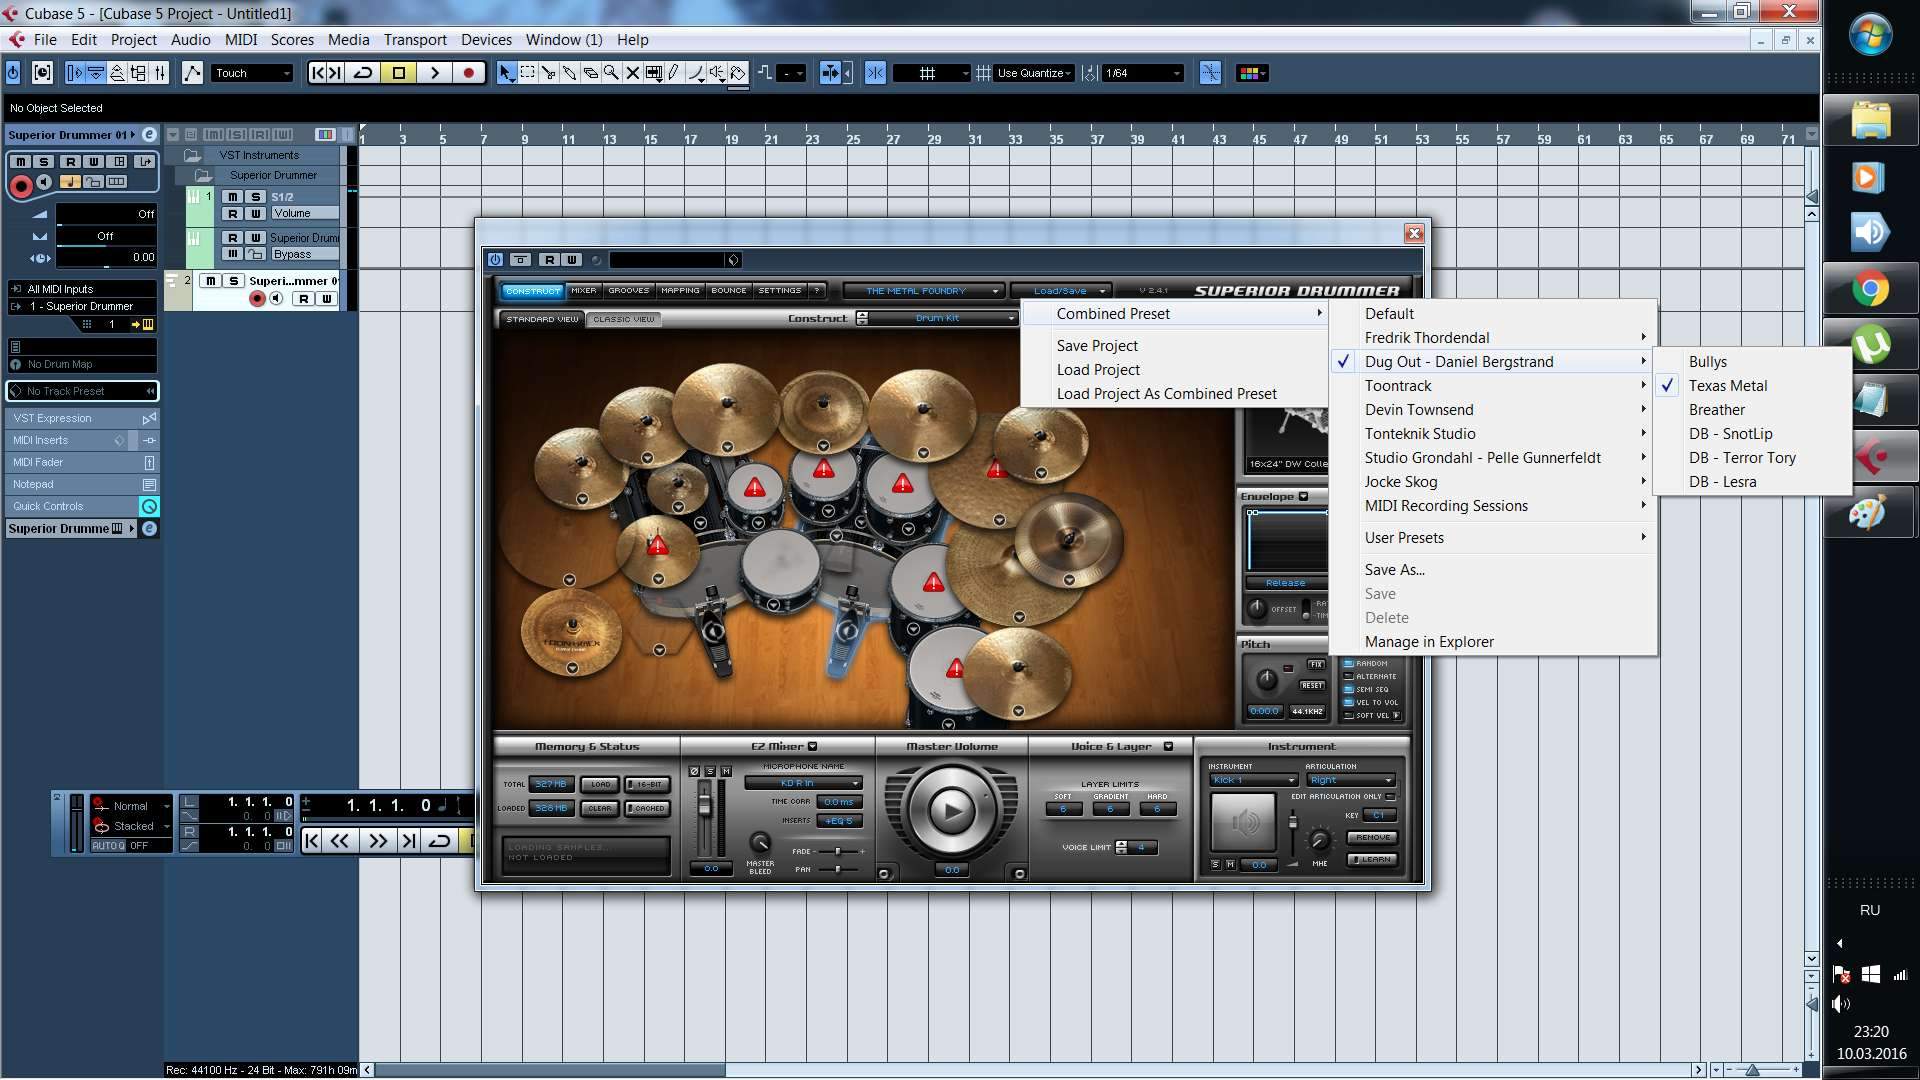Click the LEARN key button
Viewport: 1920px width, 1080px height.
point(1373,859)
